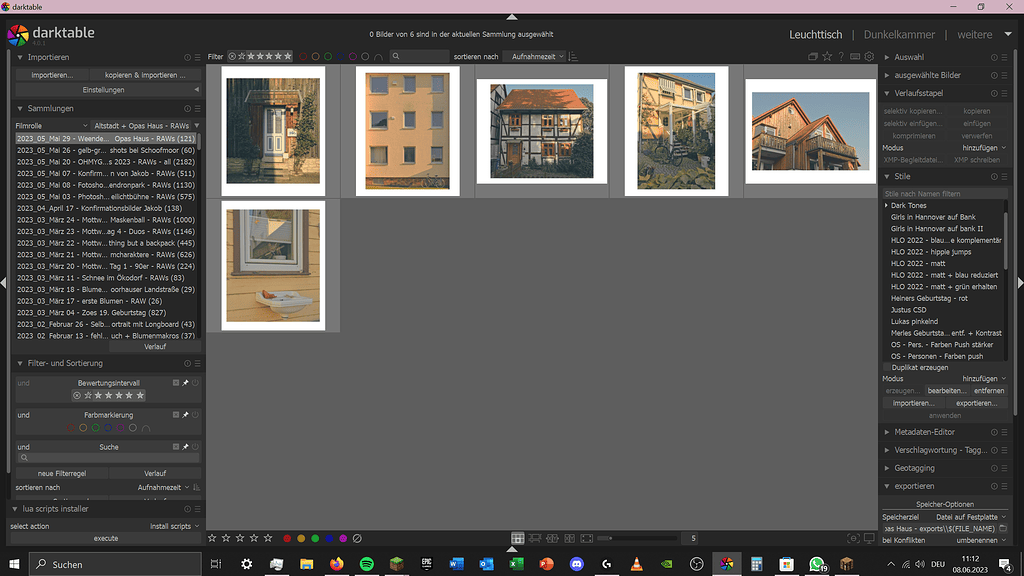Toggle the five-star rating filter at top
Image resolution: width=1024 pixels, height=576 pixels.
tap(287, 56)
